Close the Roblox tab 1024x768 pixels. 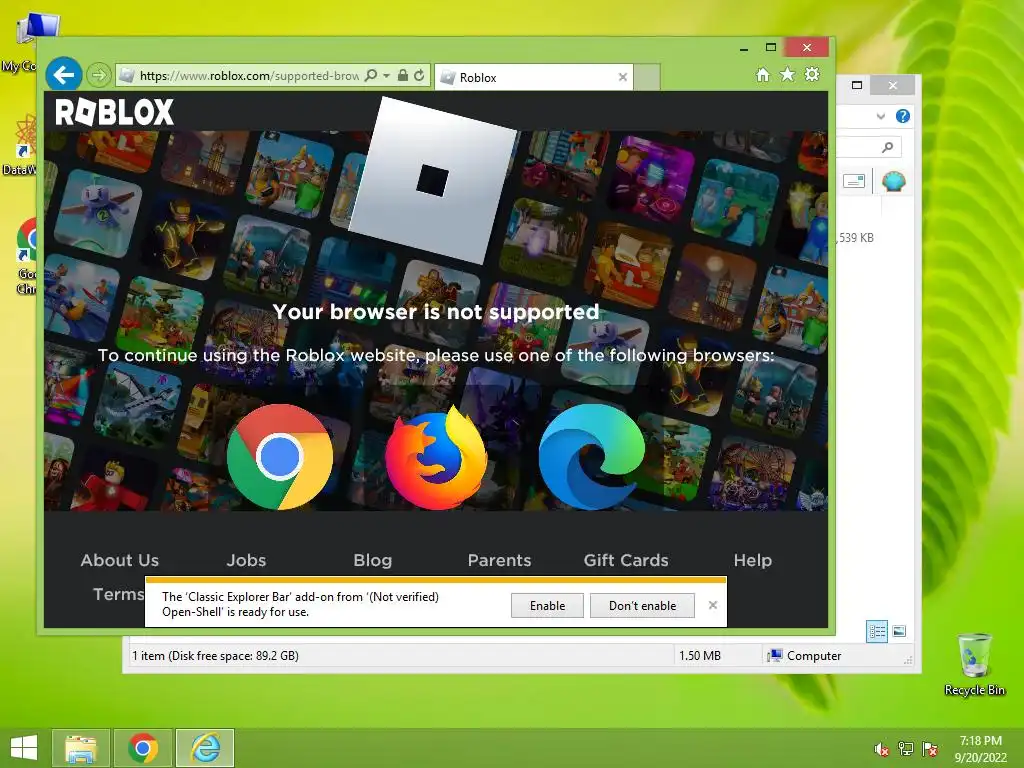click(622, 77)
